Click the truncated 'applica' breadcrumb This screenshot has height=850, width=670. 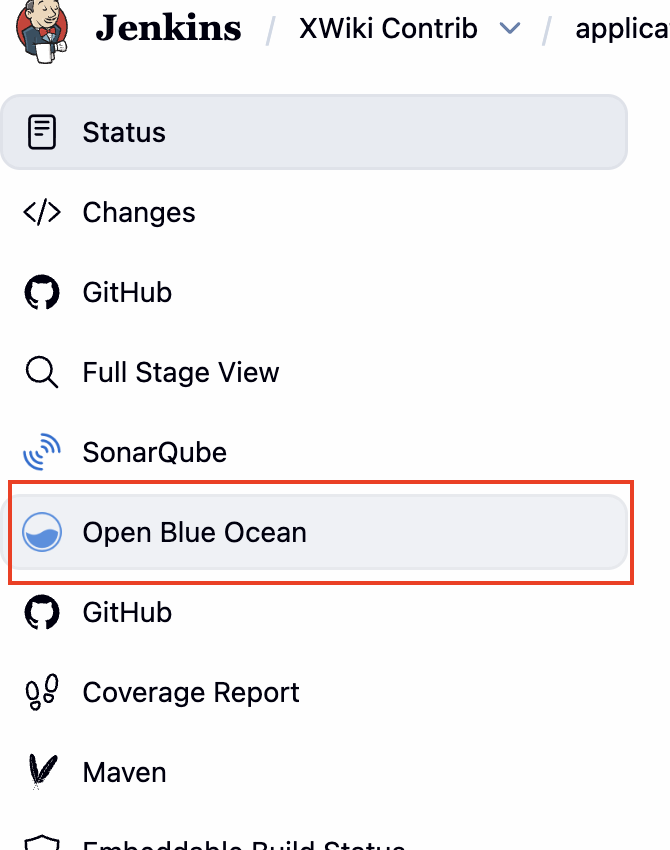(x=621, y=28)
